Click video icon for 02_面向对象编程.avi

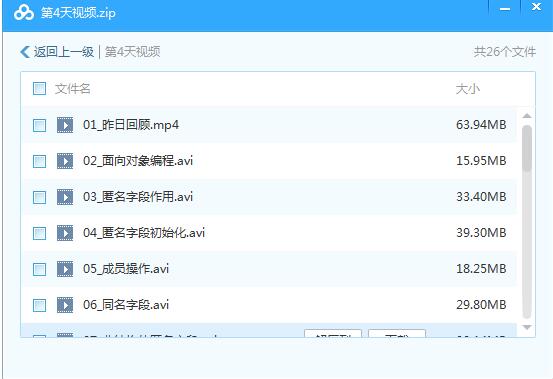(65, 161)
